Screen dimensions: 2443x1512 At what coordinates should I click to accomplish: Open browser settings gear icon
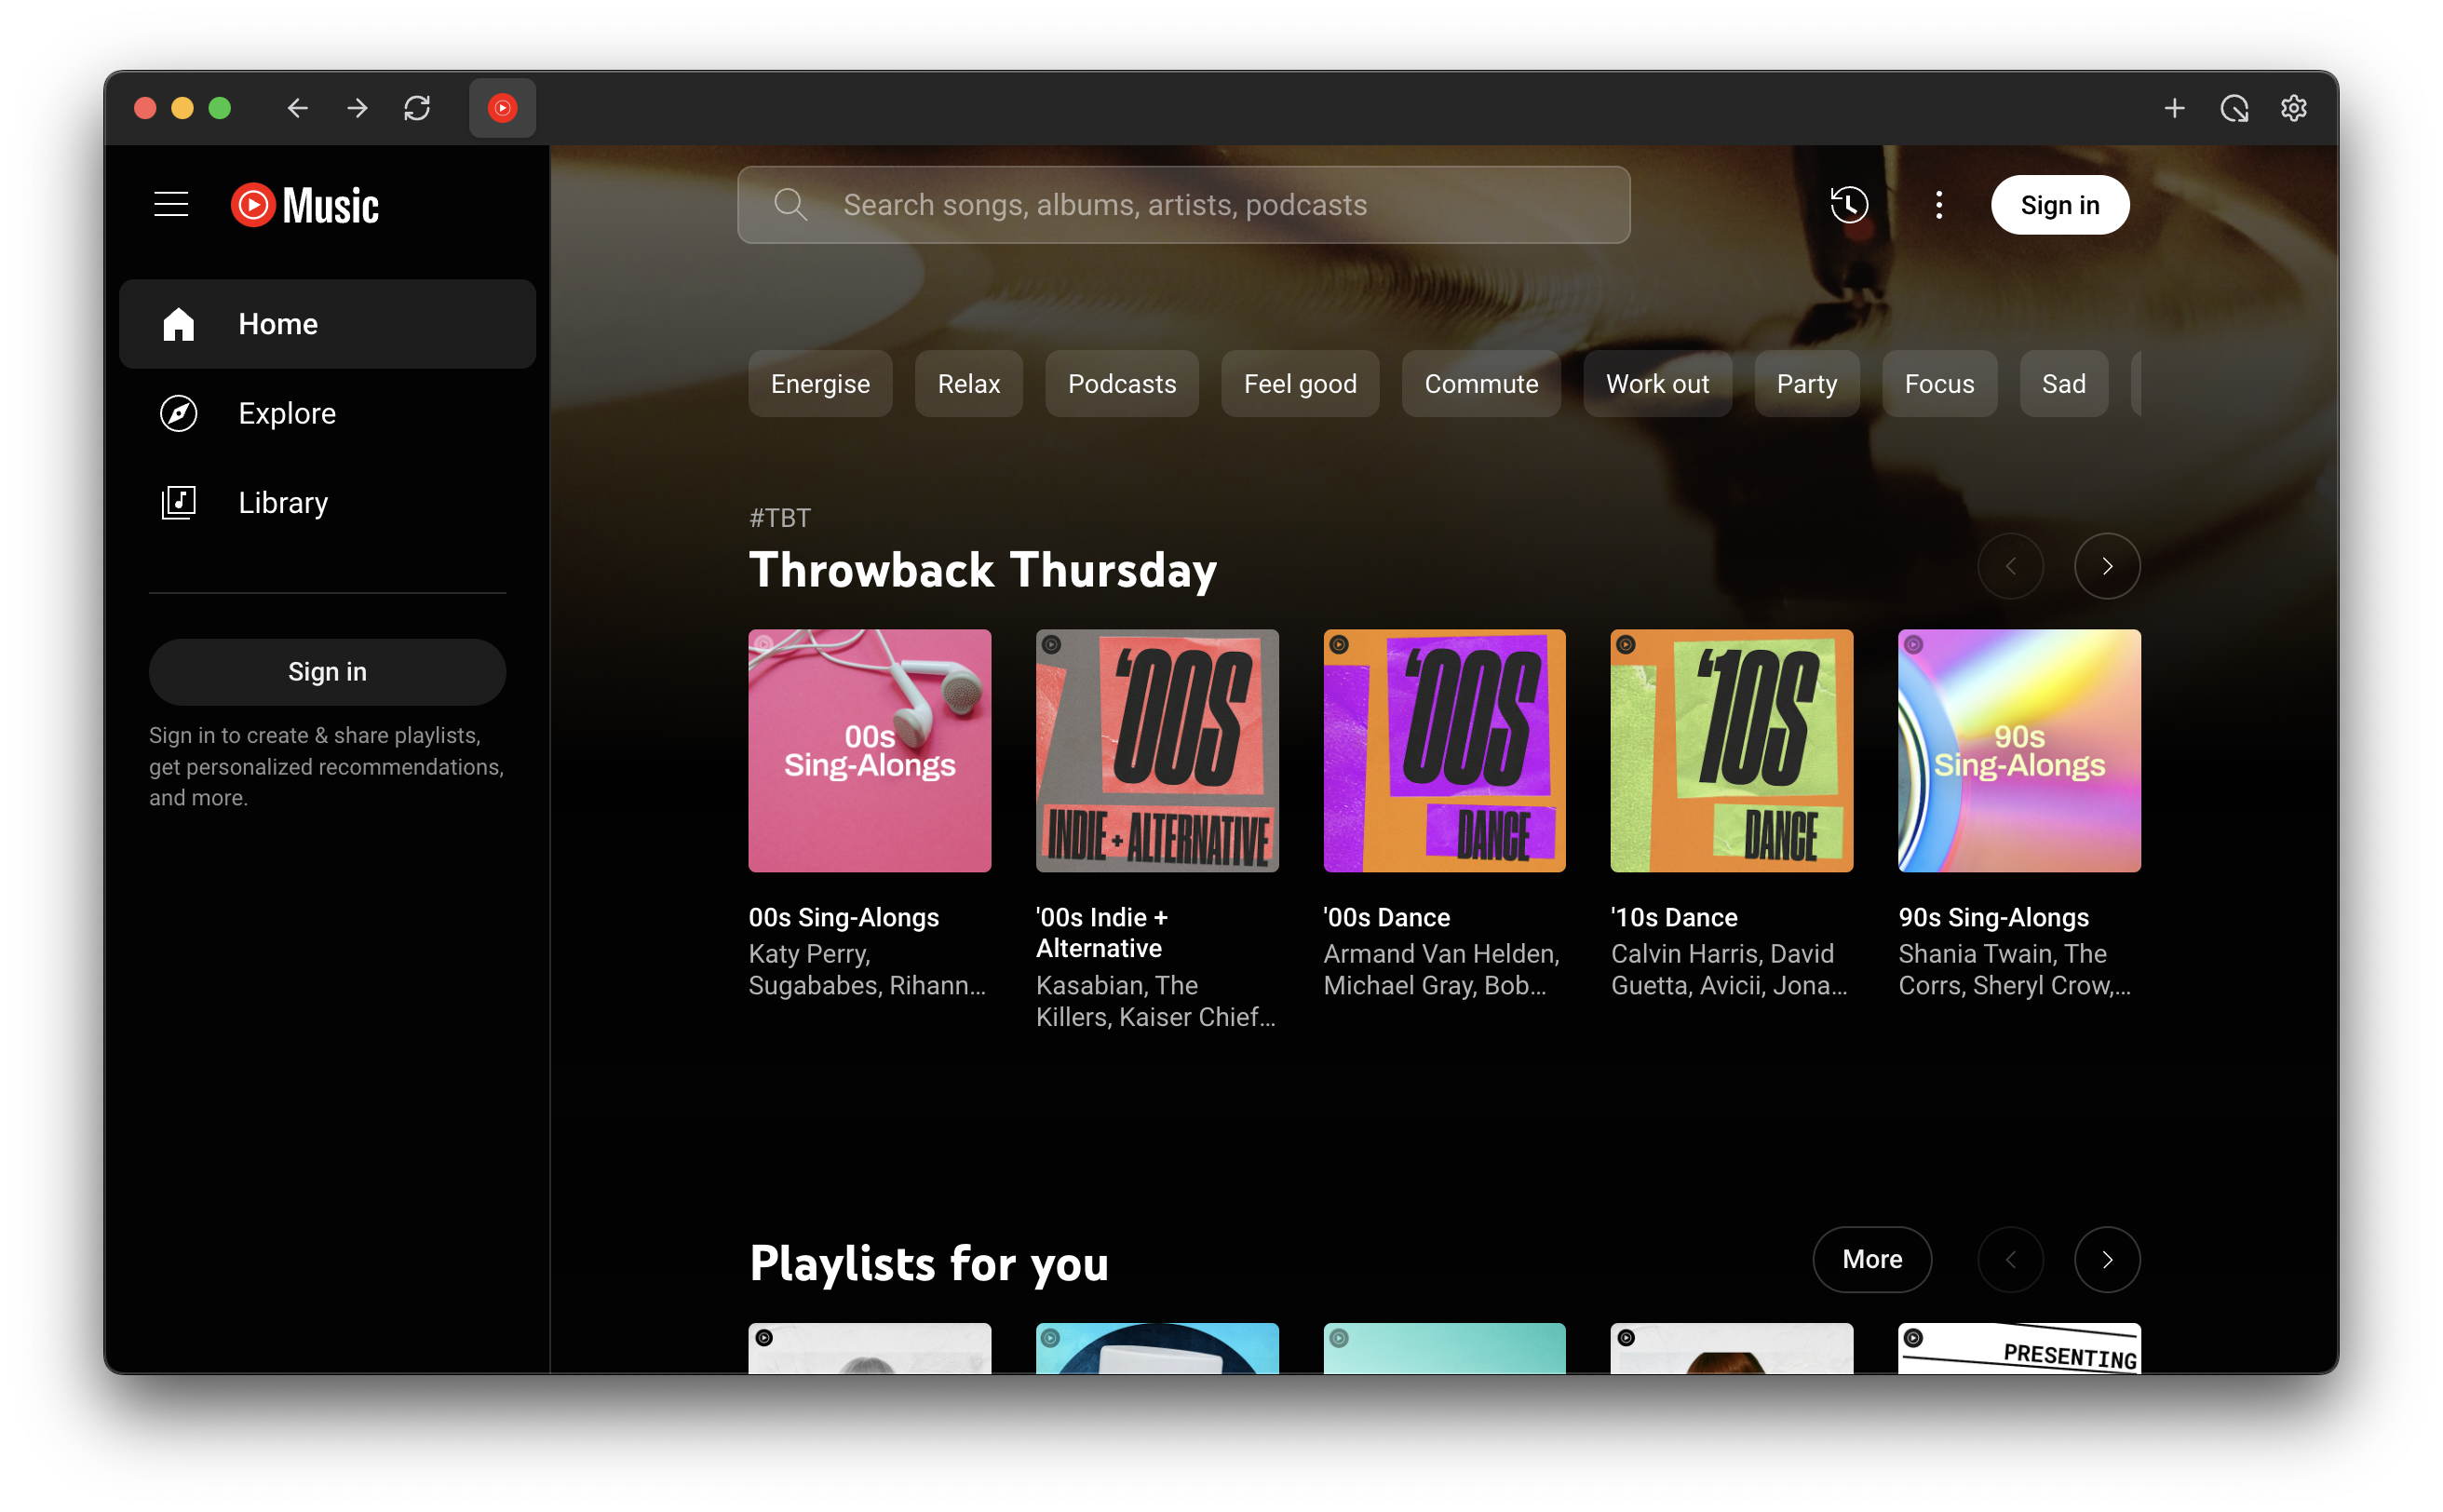point(2293,108)
